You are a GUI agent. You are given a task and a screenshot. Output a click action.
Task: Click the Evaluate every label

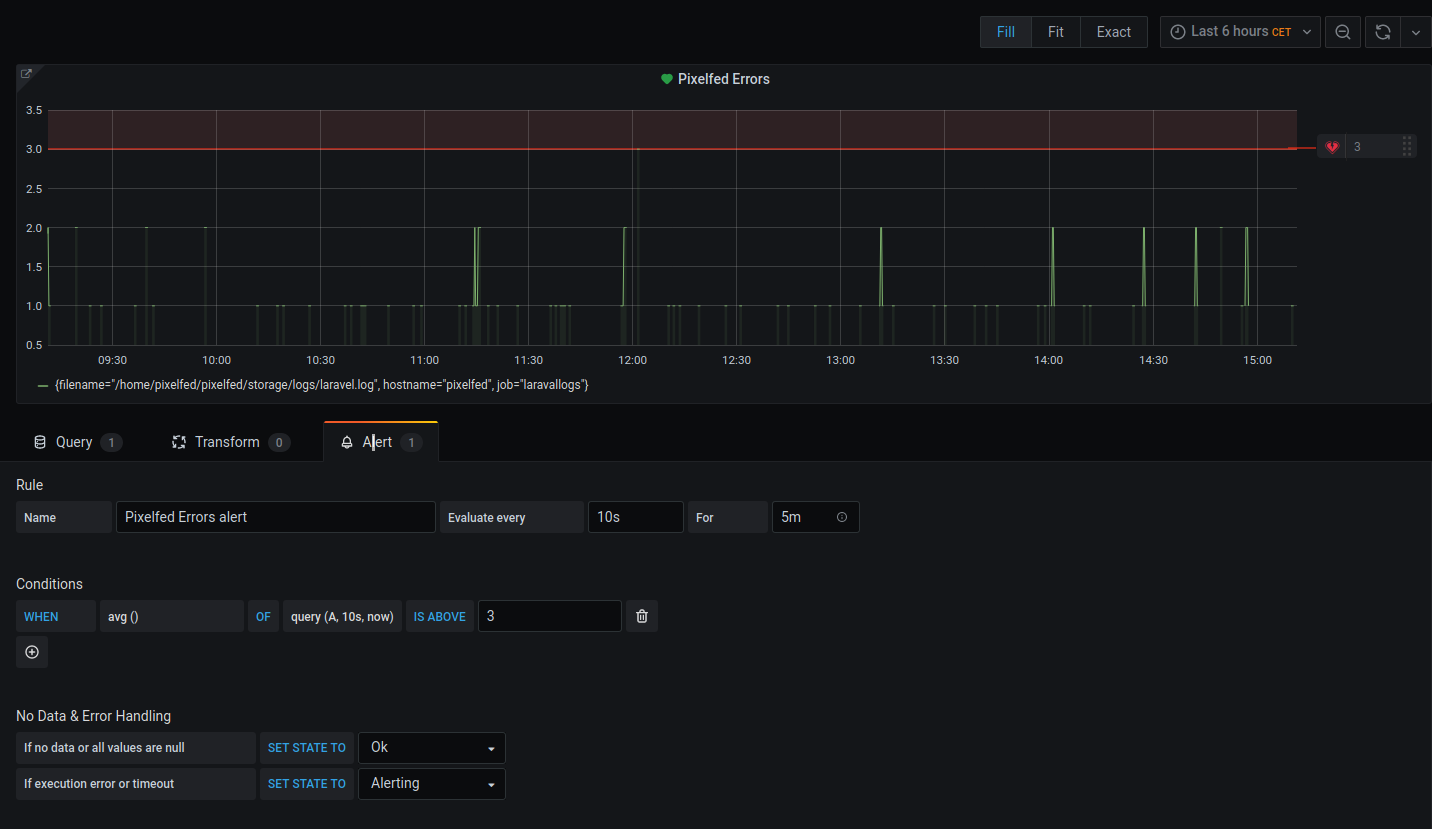(x=512, y=517)
